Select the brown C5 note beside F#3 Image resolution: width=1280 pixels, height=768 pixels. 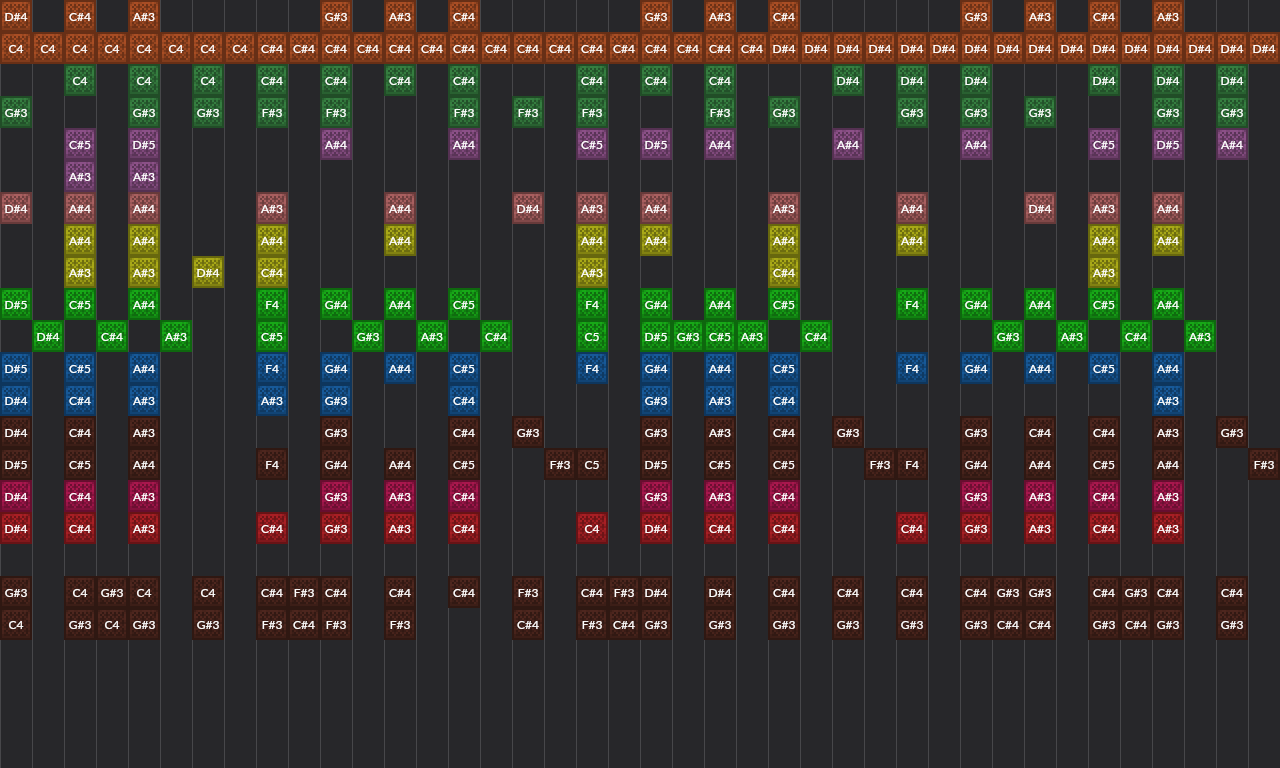[592, 464]
